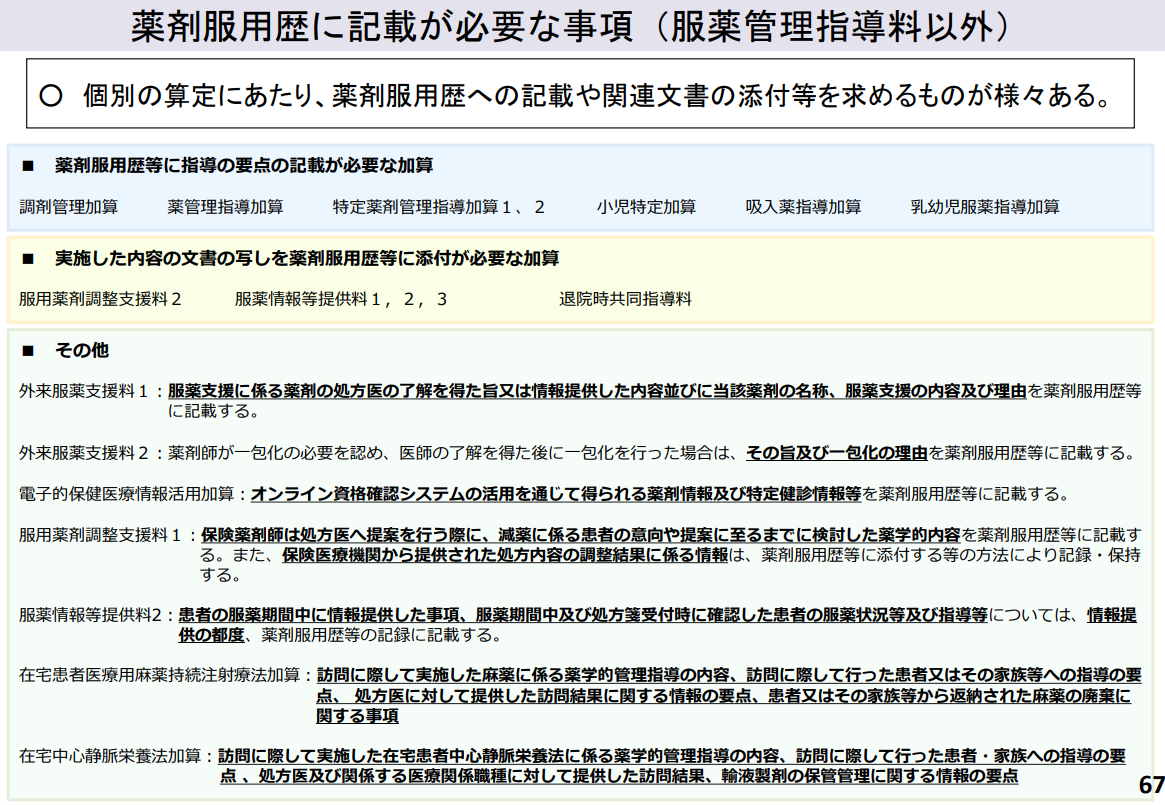This screenshot has width=1165, height=805.
Task: Click the page number 67
Action: pos(1150,785)
